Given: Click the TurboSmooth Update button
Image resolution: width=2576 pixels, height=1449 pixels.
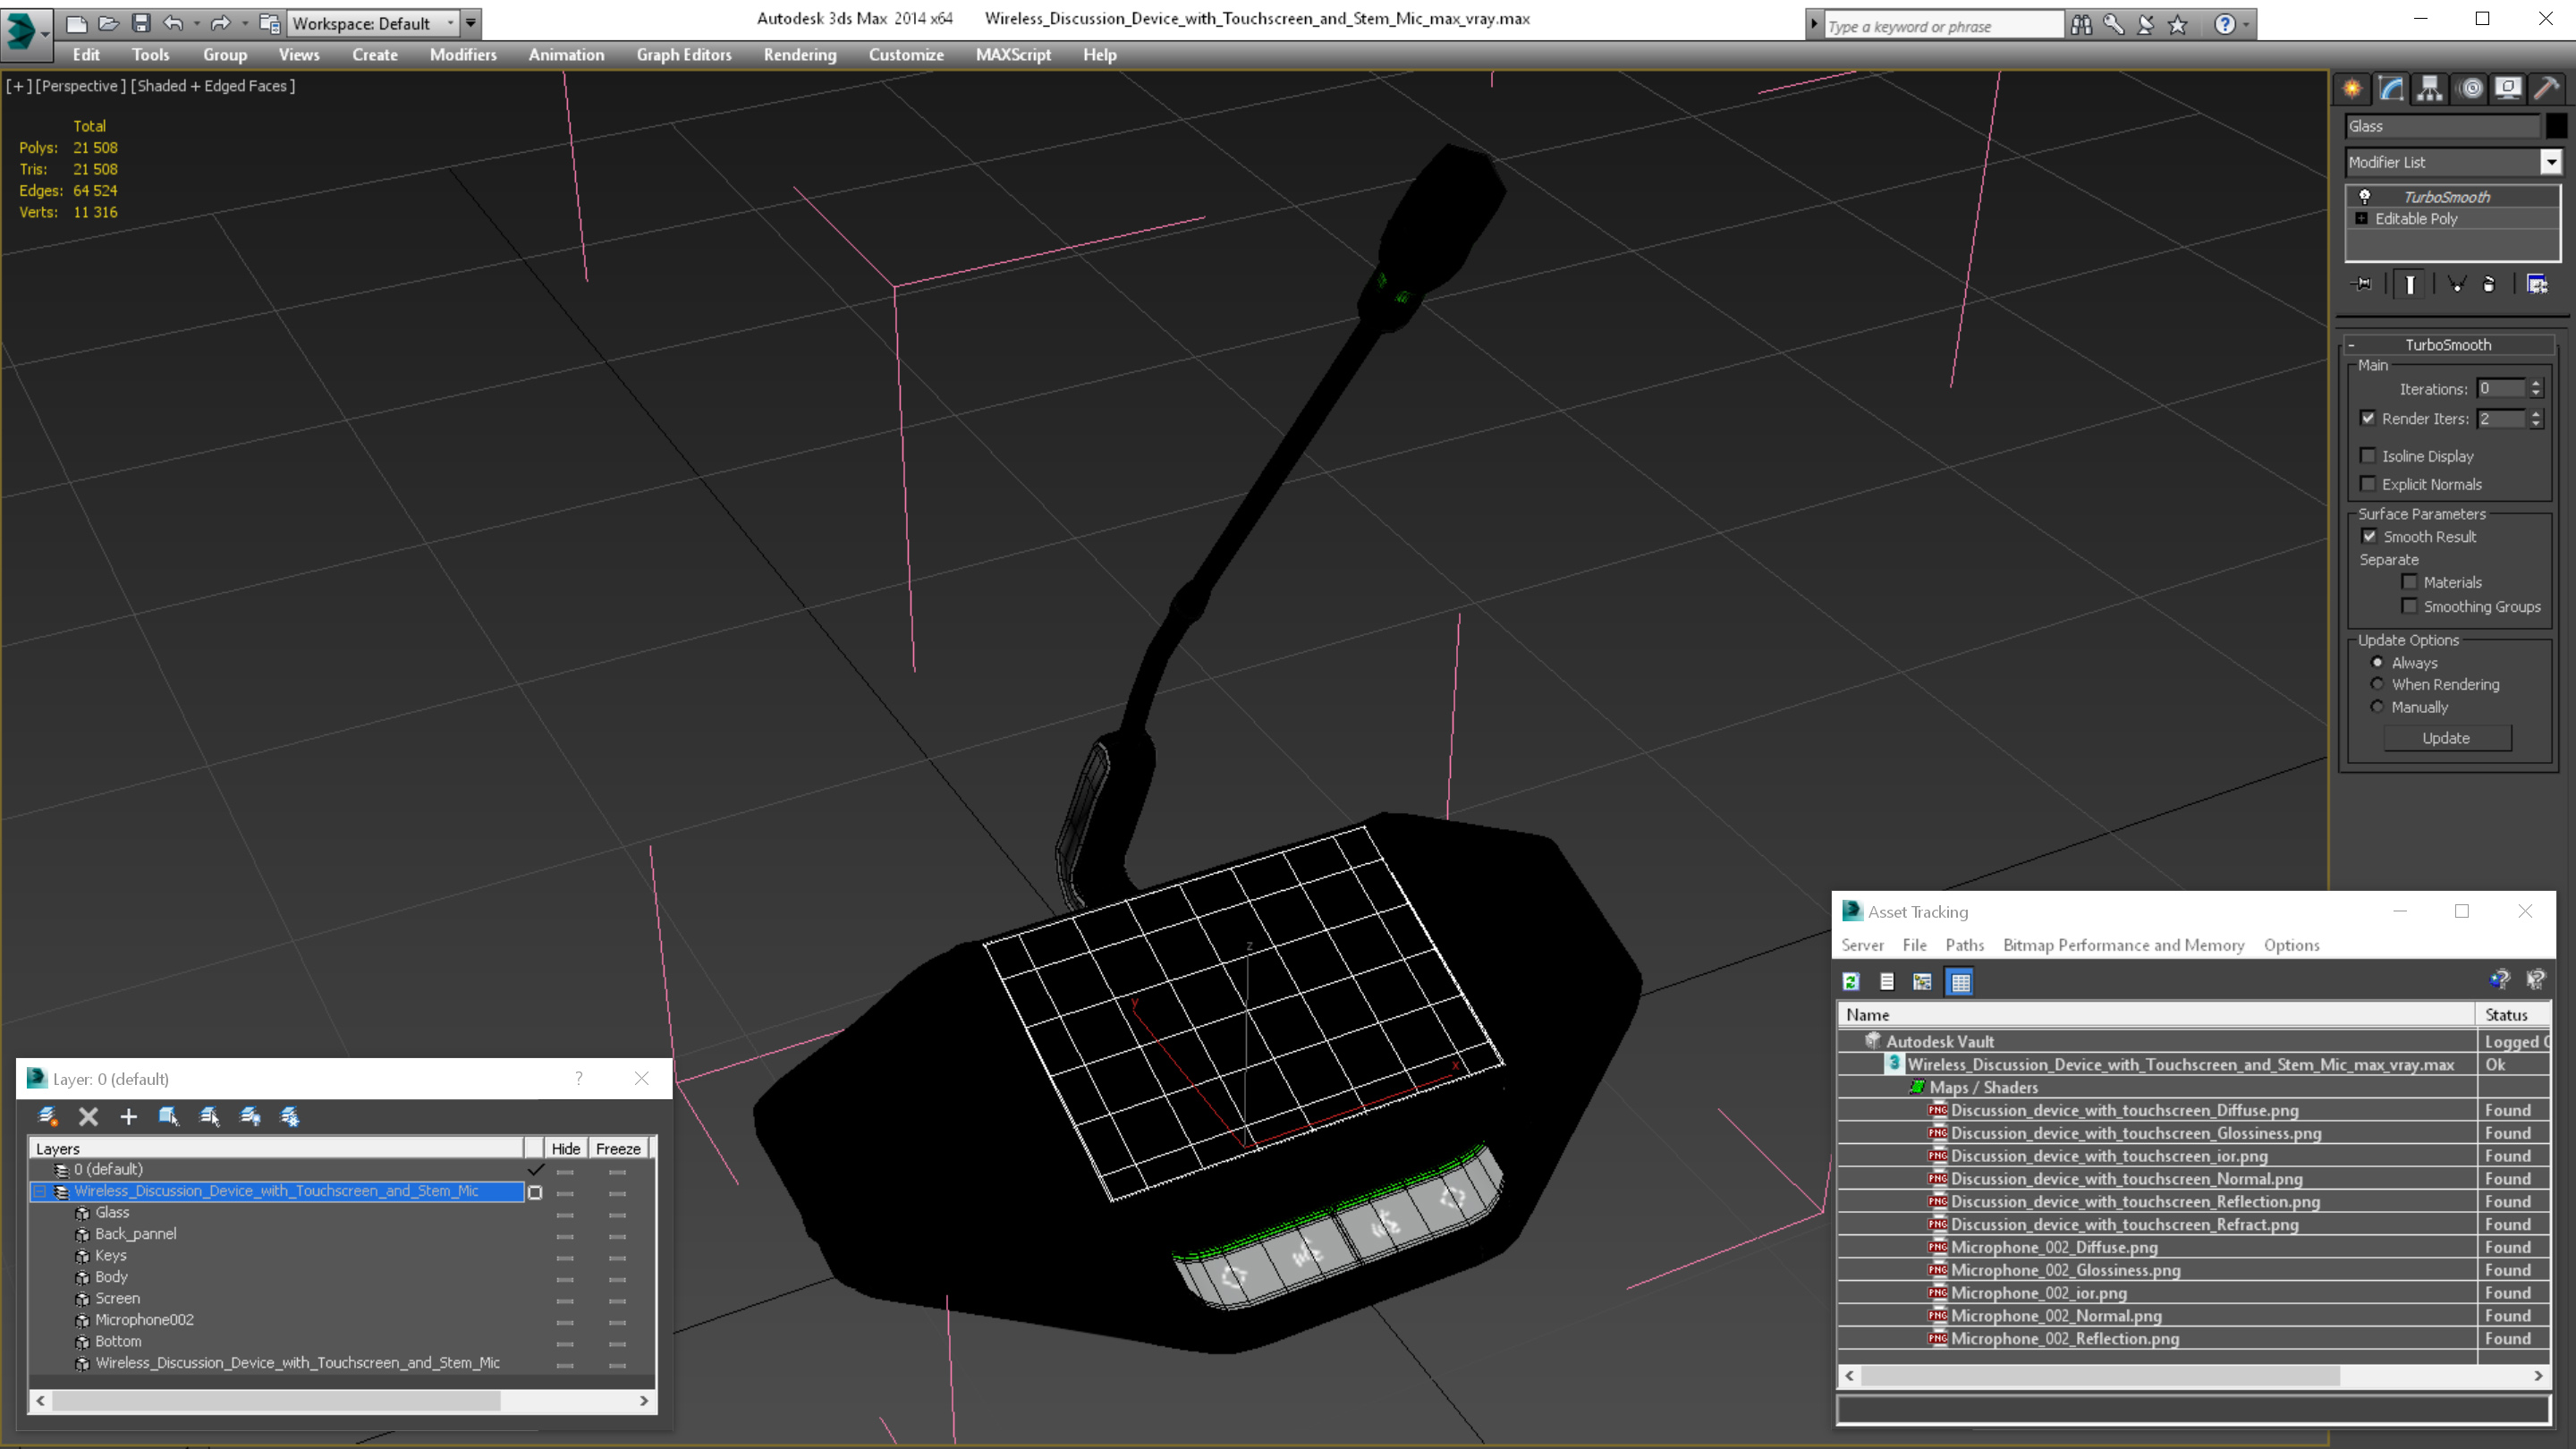Looking at the screenshot, I should click(2446, 738).
